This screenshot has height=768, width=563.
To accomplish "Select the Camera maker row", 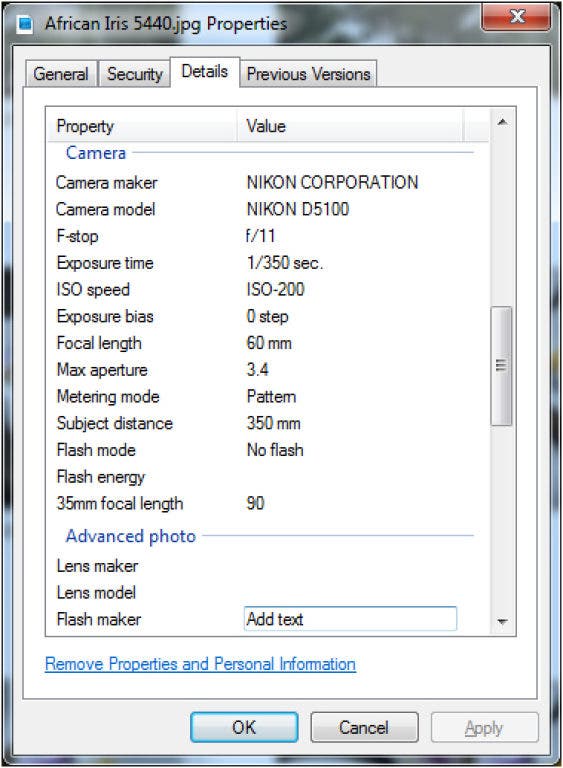I will click(267, 183).
